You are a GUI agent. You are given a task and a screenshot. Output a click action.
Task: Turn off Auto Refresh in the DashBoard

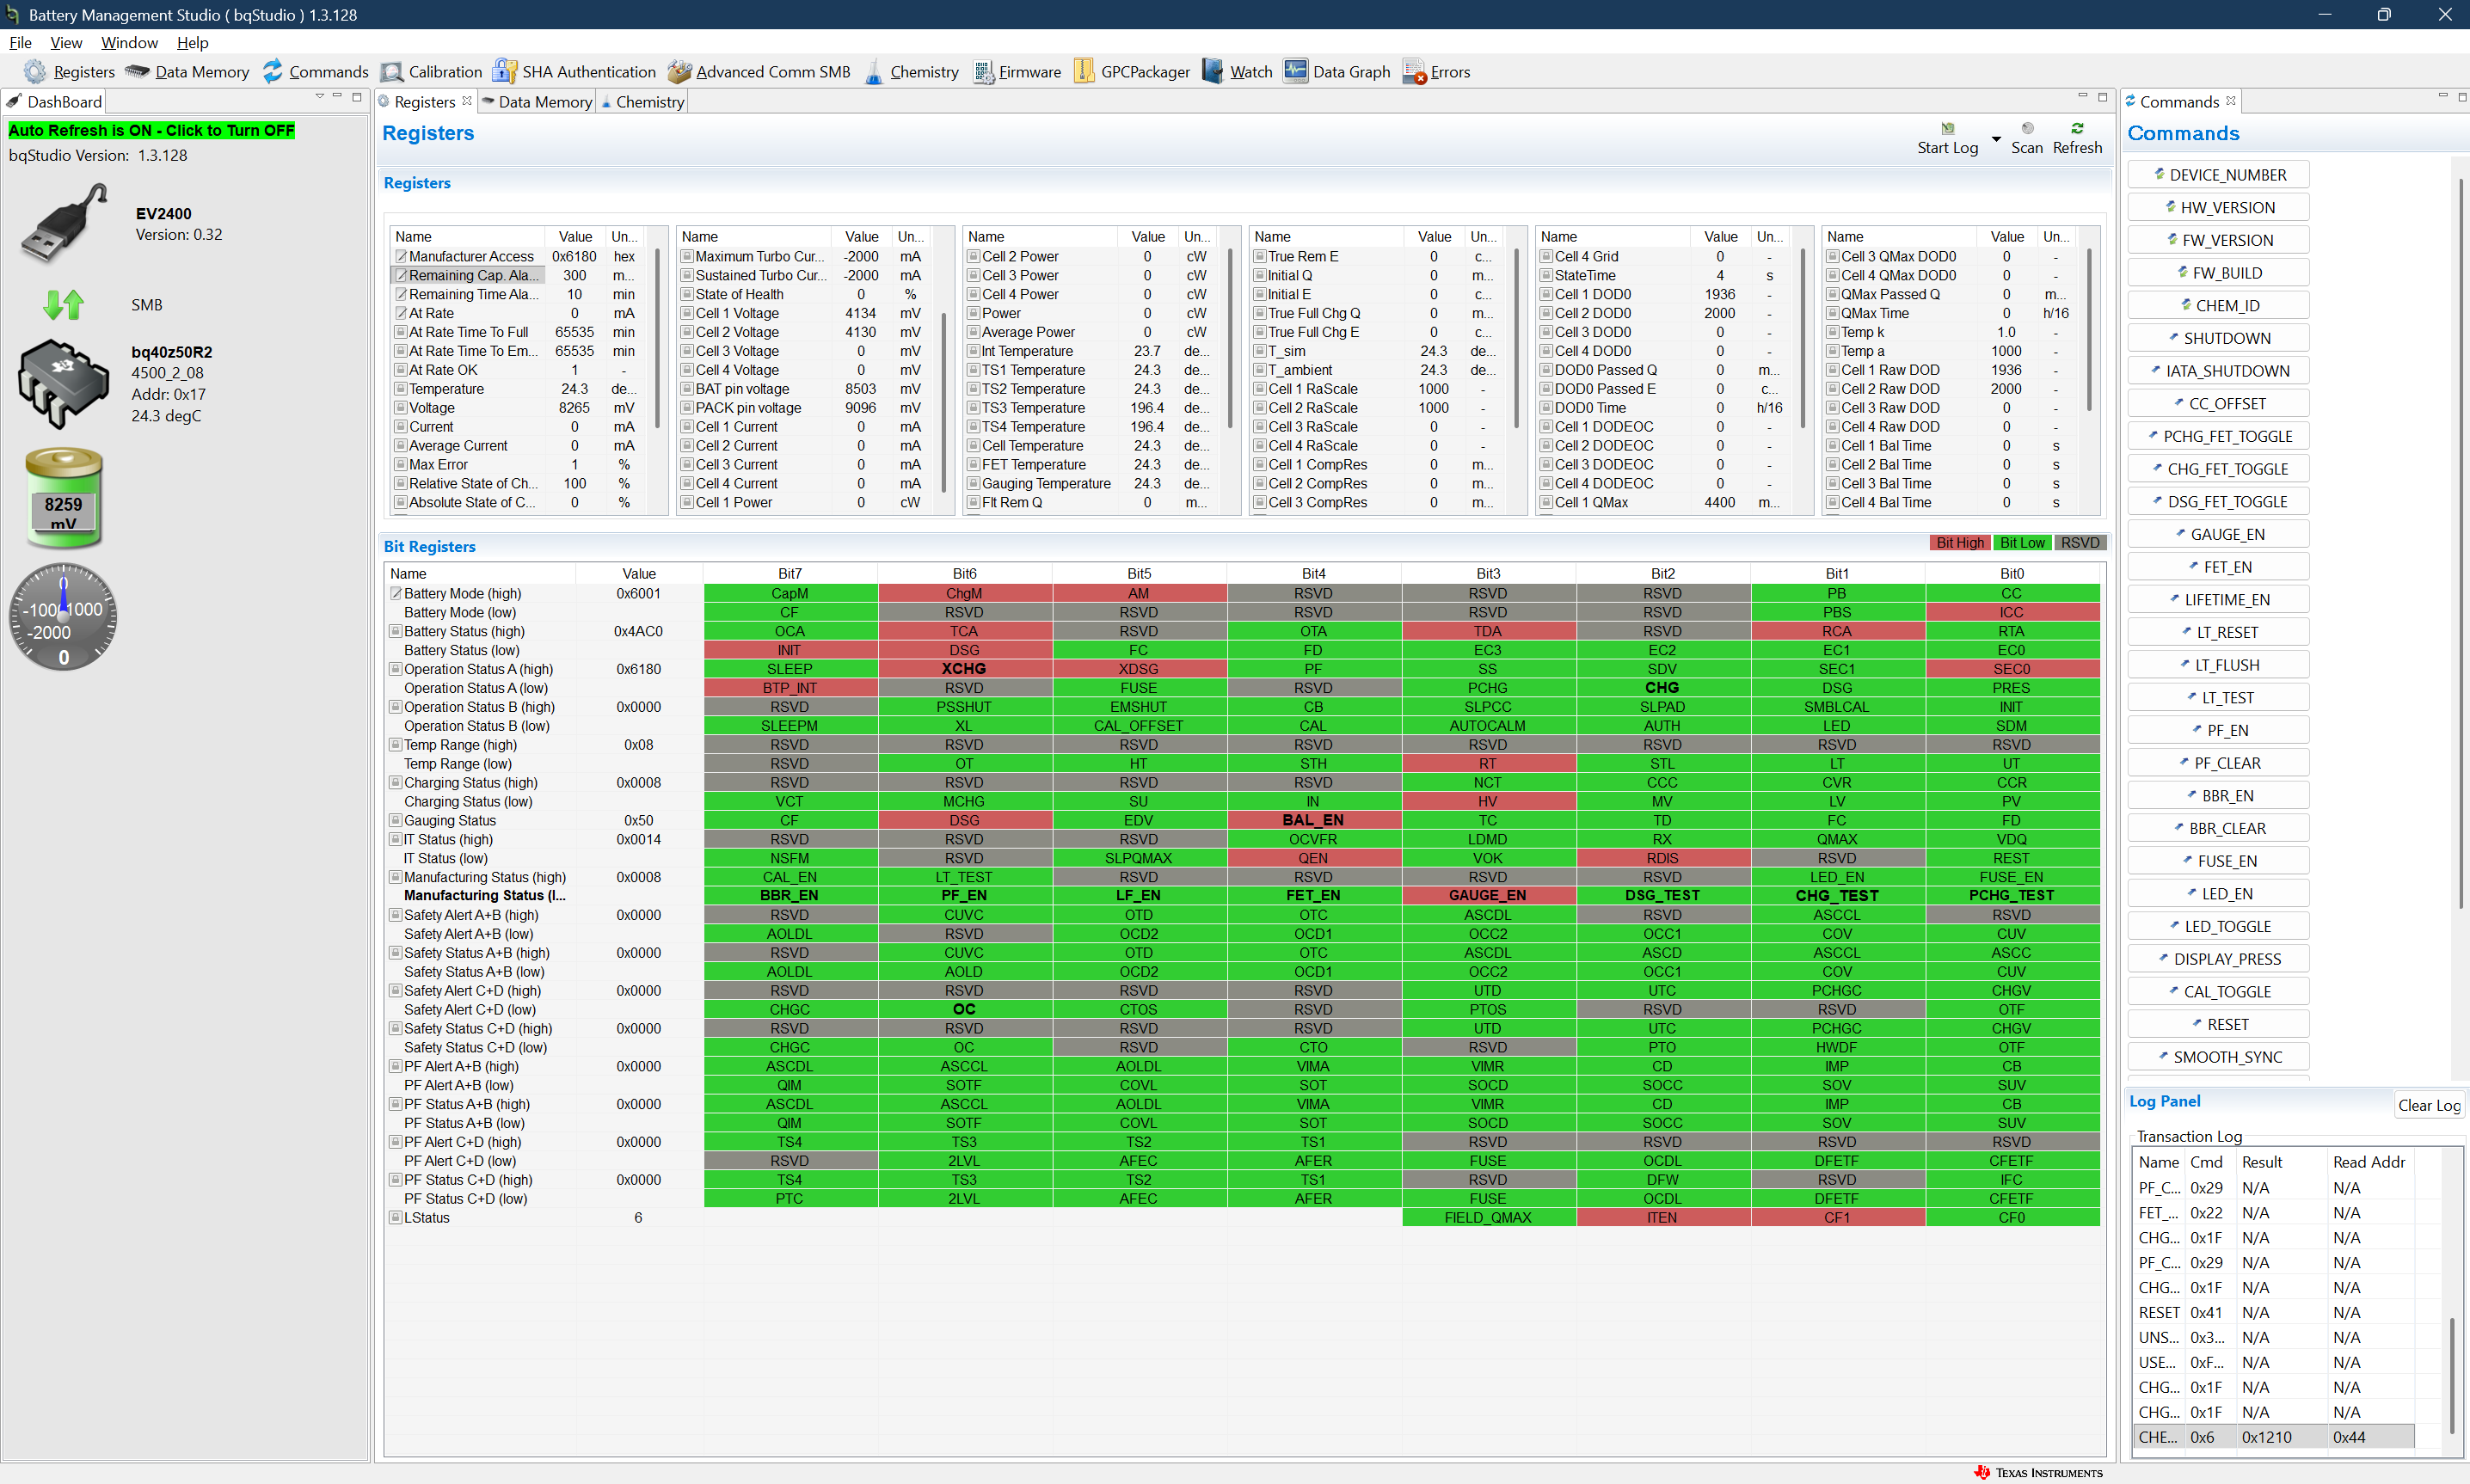[x=152, y=131]
